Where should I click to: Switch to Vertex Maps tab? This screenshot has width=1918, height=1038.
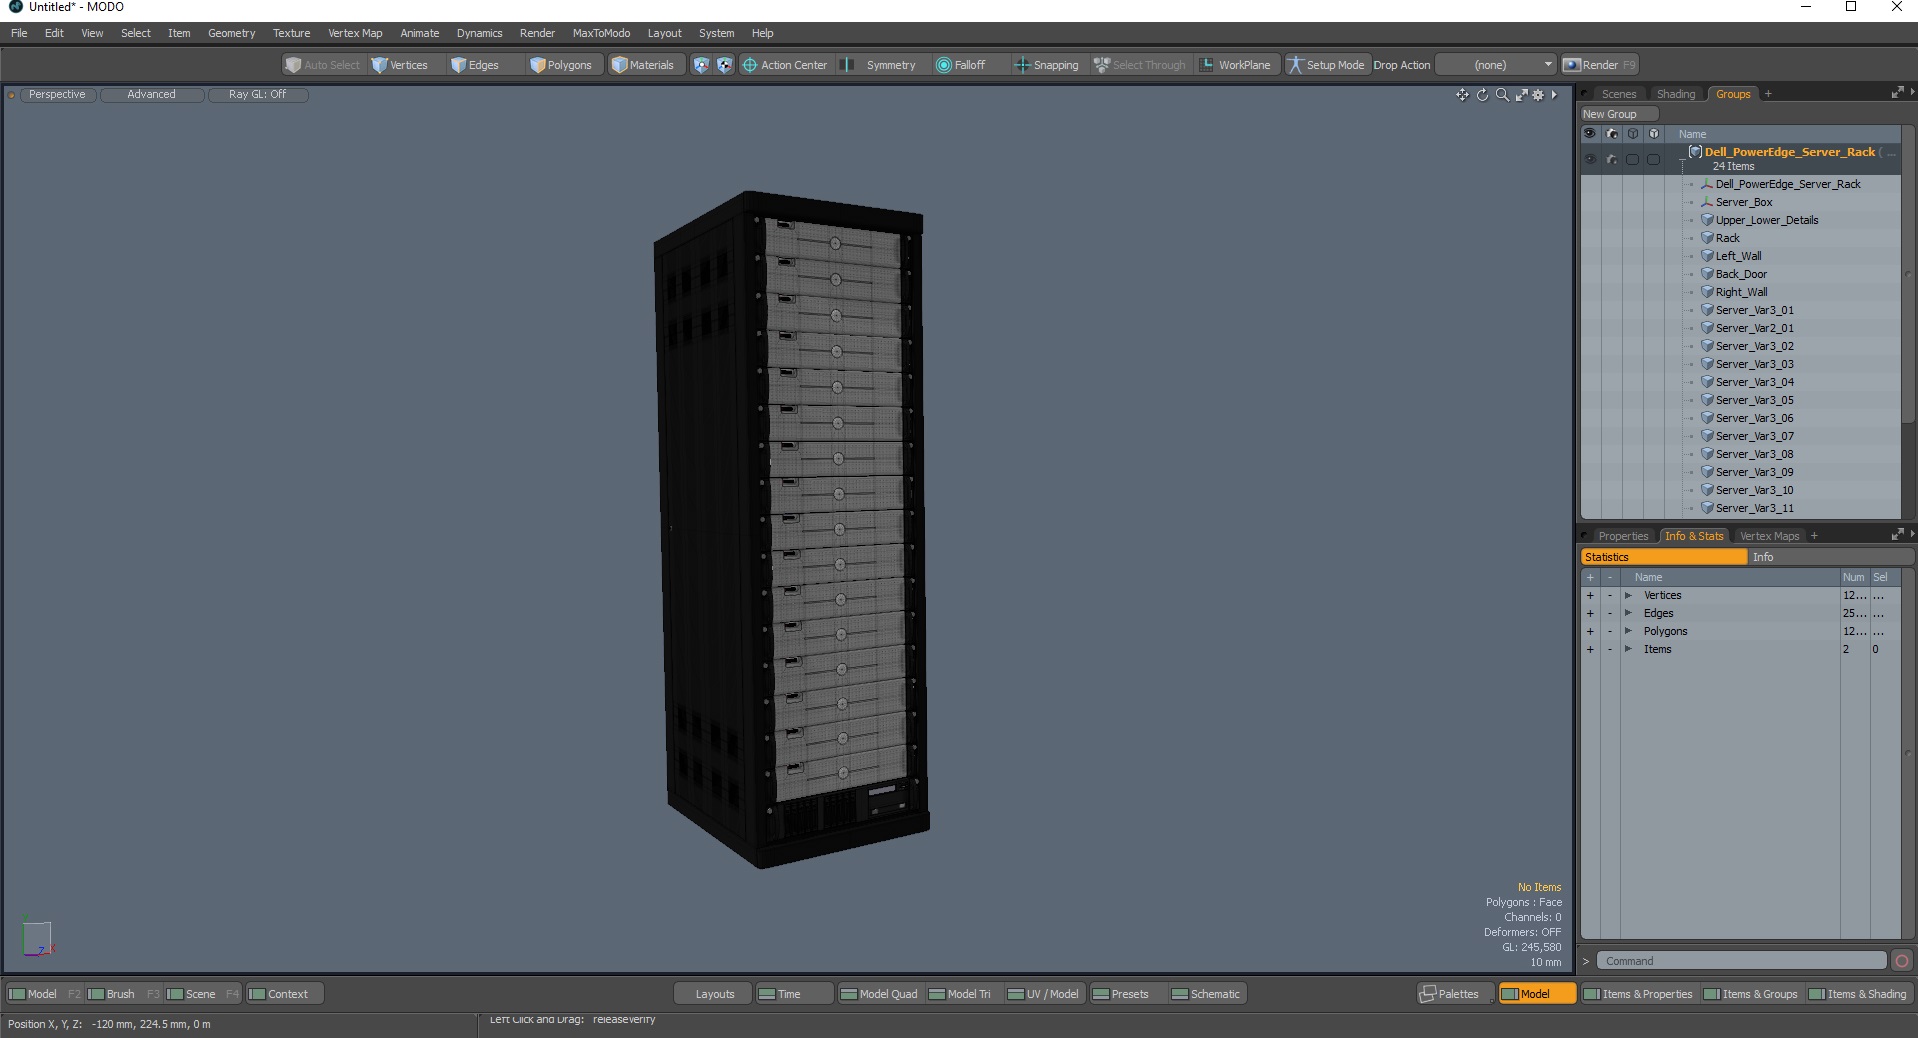1769,536
